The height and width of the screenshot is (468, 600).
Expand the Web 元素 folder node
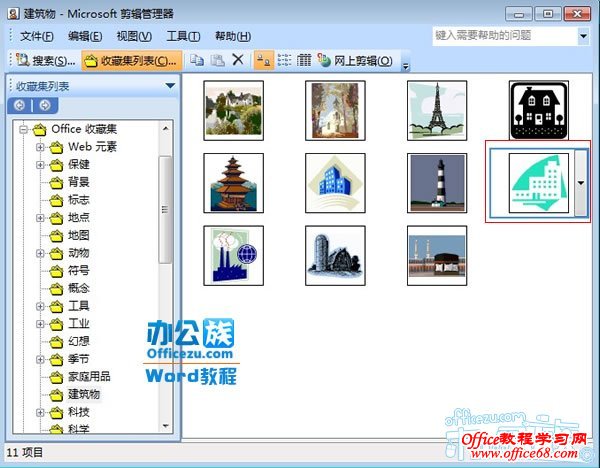pos(40,147)
